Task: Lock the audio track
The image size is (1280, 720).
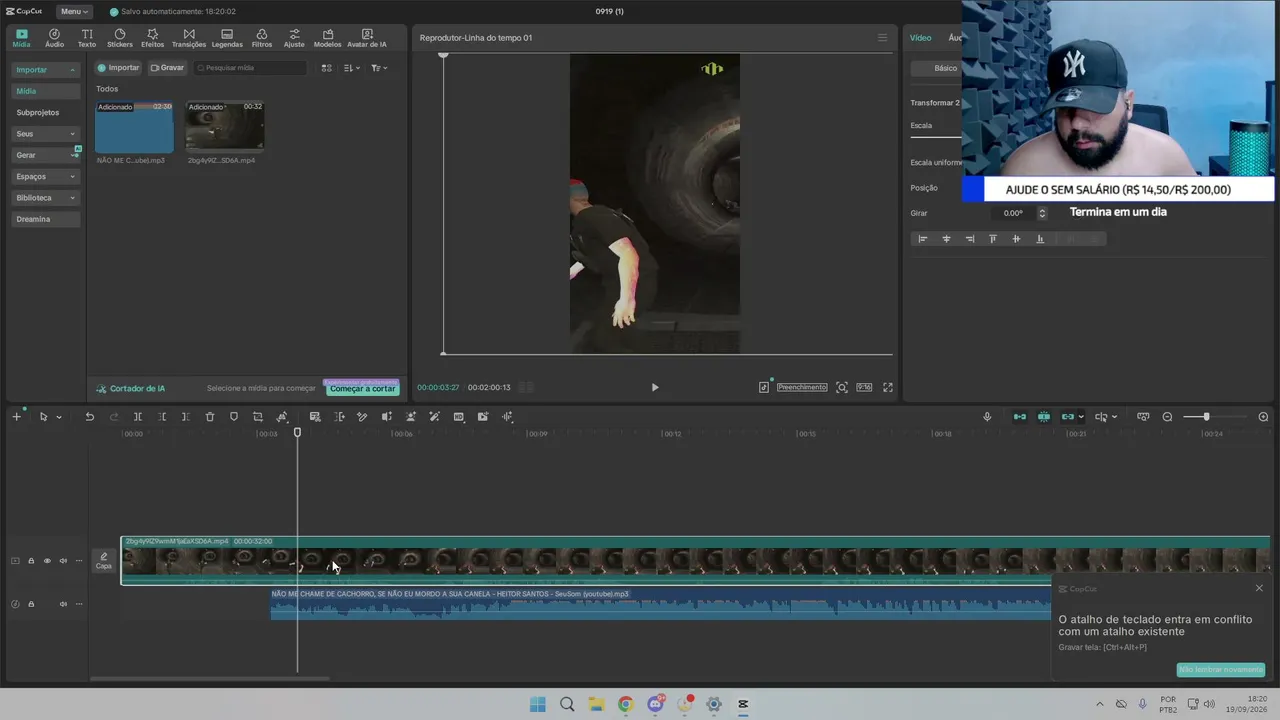Action: click(31, 604)
